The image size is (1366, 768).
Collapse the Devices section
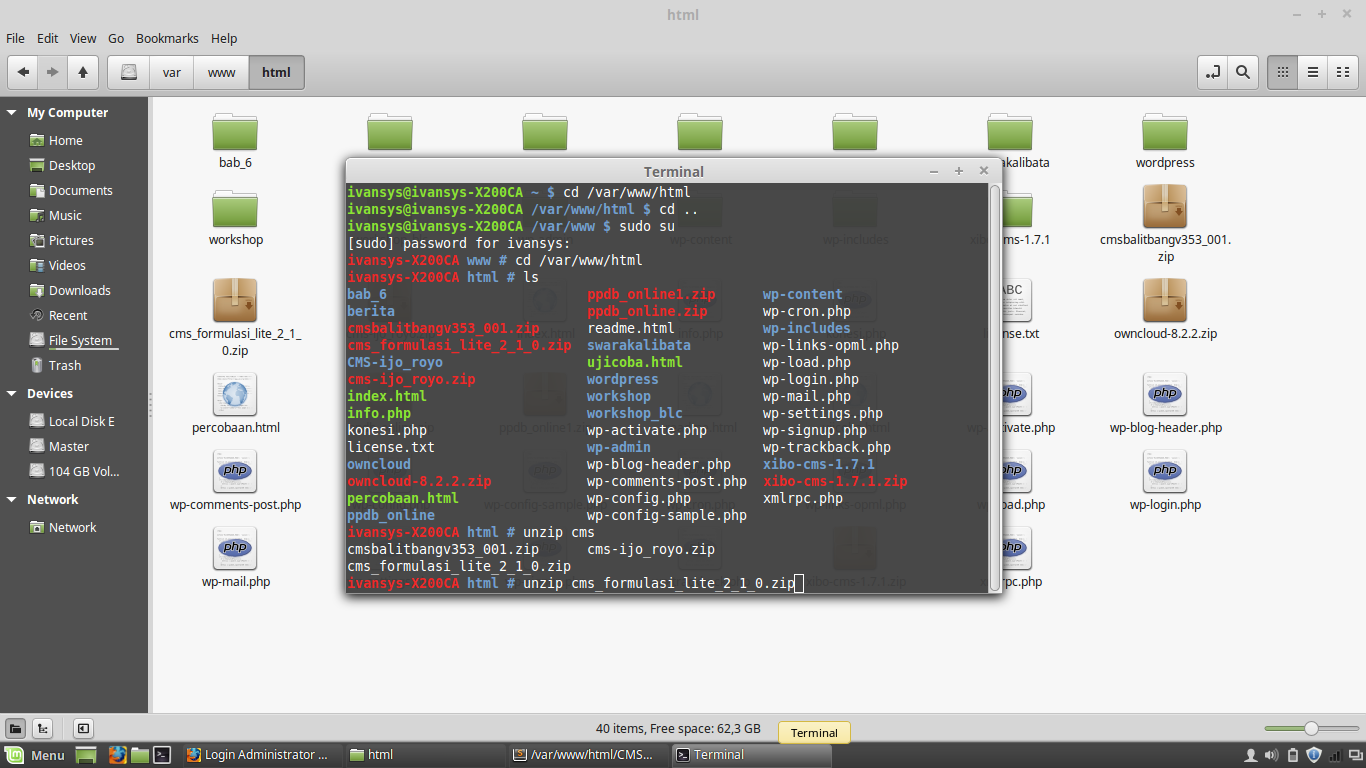[12, 394]
